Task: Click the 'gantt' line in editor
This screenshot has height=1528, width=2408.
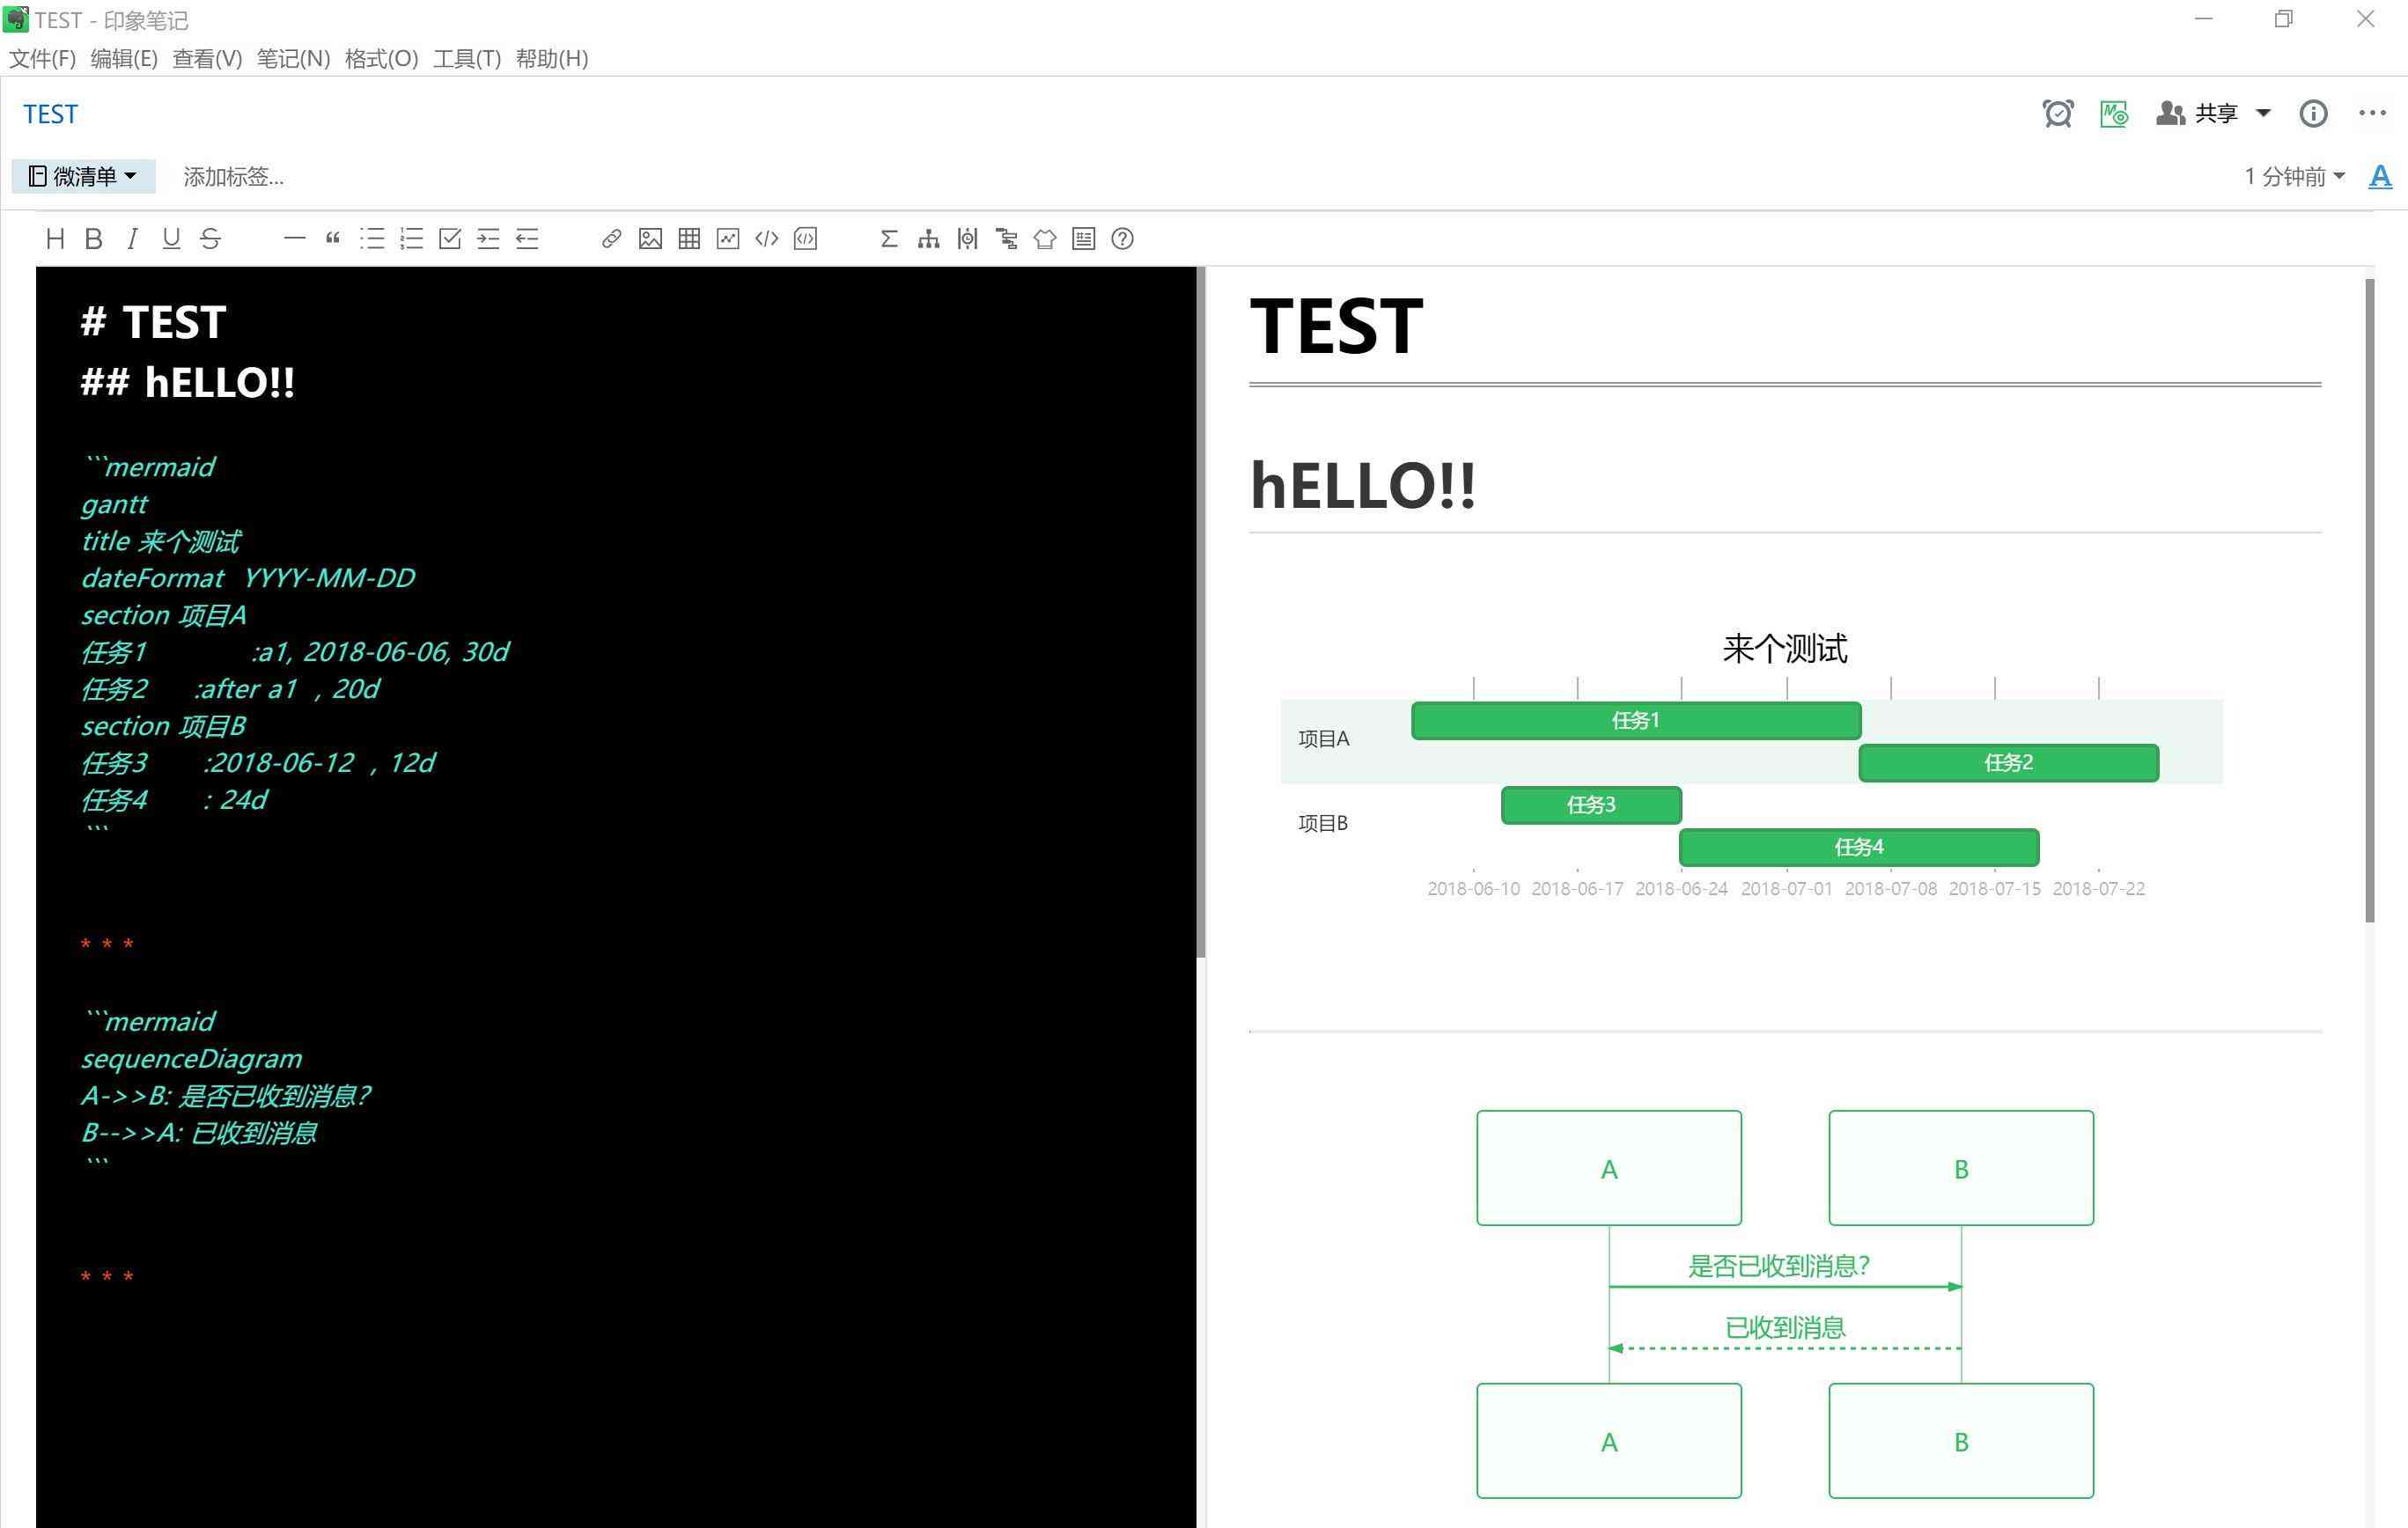Action: [x=114, y=504]
